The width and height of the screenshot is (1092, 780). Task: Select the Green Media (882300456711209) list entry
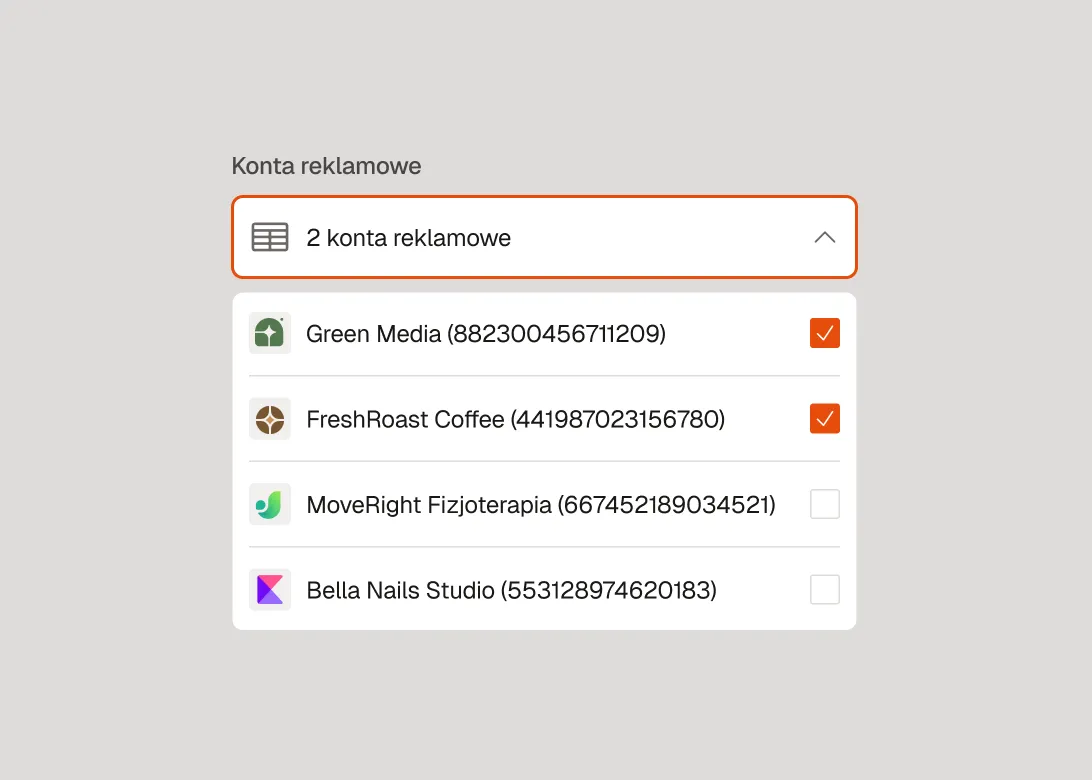(x=486, y=333)
